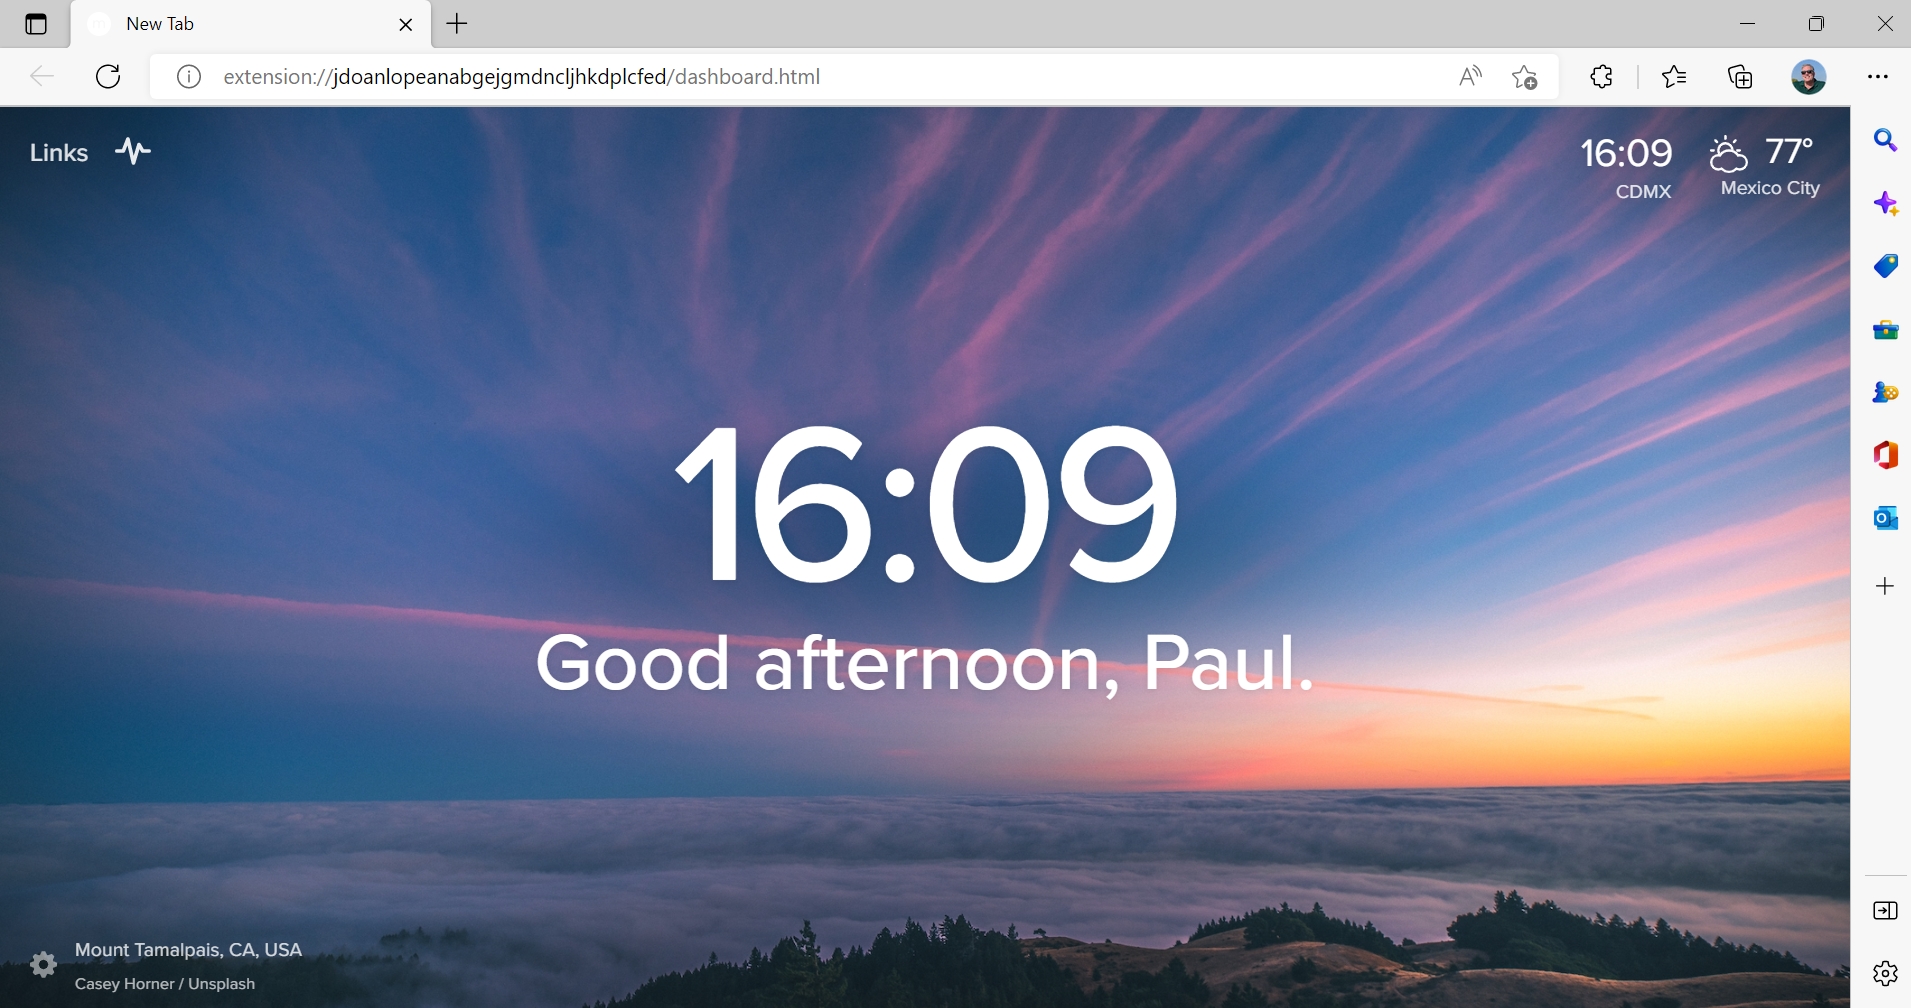Screen dimensions: 1911x1008
Task: Open the Settings and more ellipsis menu
Action: [1878, 77]
